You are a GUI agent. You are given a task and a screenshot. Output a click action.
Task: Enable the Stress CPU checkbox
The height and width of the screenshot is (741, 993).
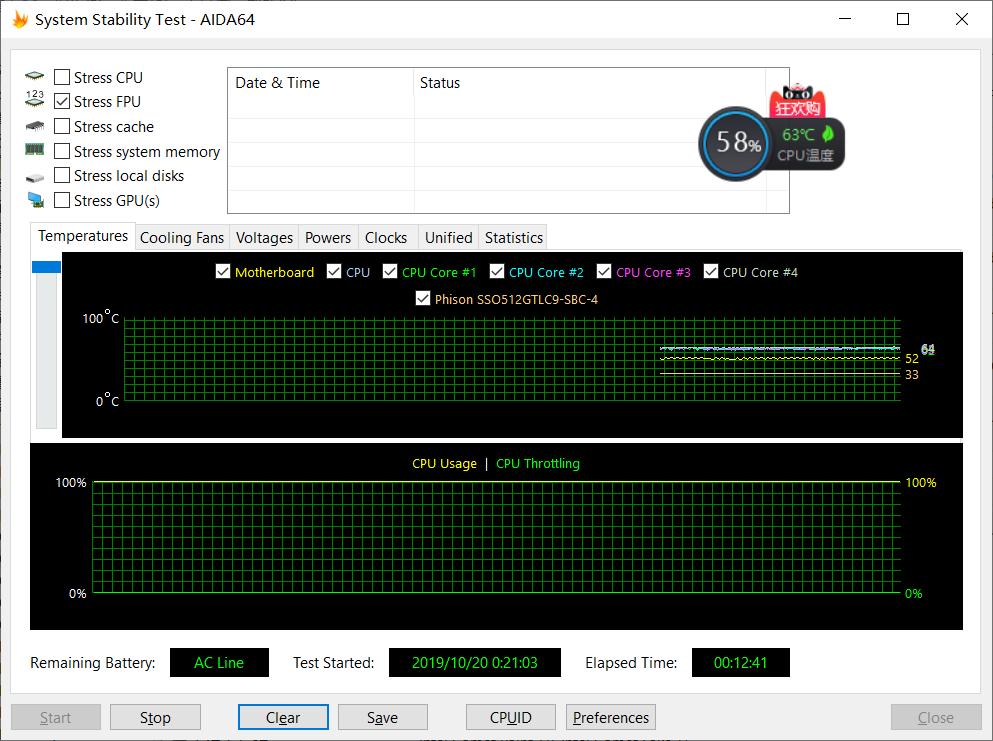pyautogui.click(x=62, y=77)
